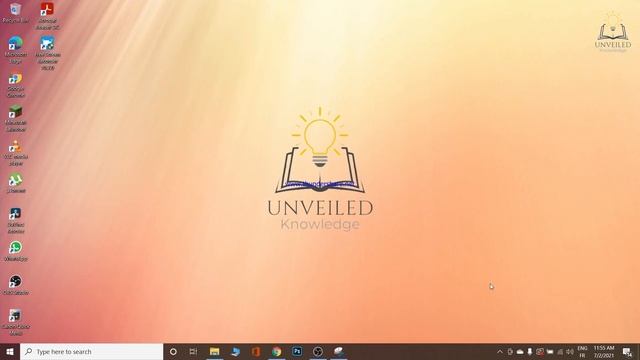Screen dimensions: 640x360
Task: Select the OBS Studio desktop shortcut
Action: [x=16, y=285]
